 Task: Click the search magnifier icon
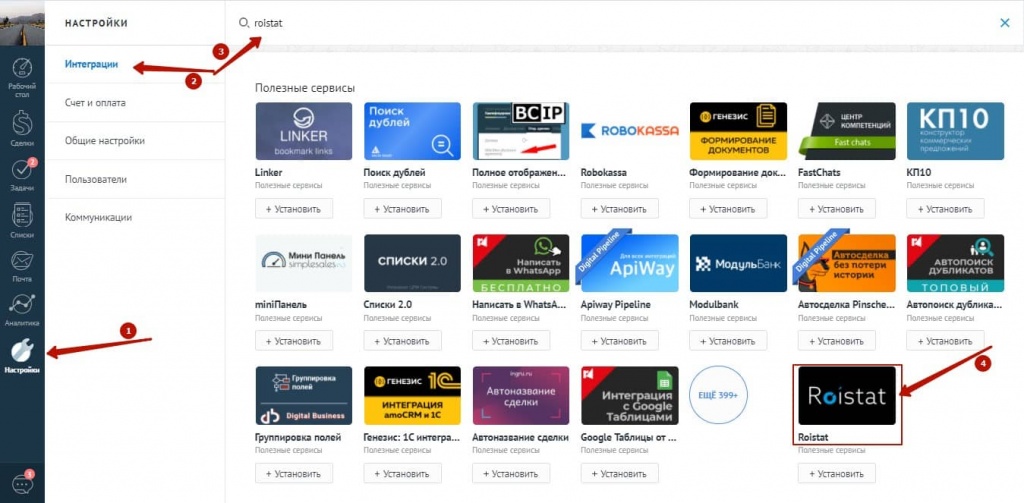(244, 23)
